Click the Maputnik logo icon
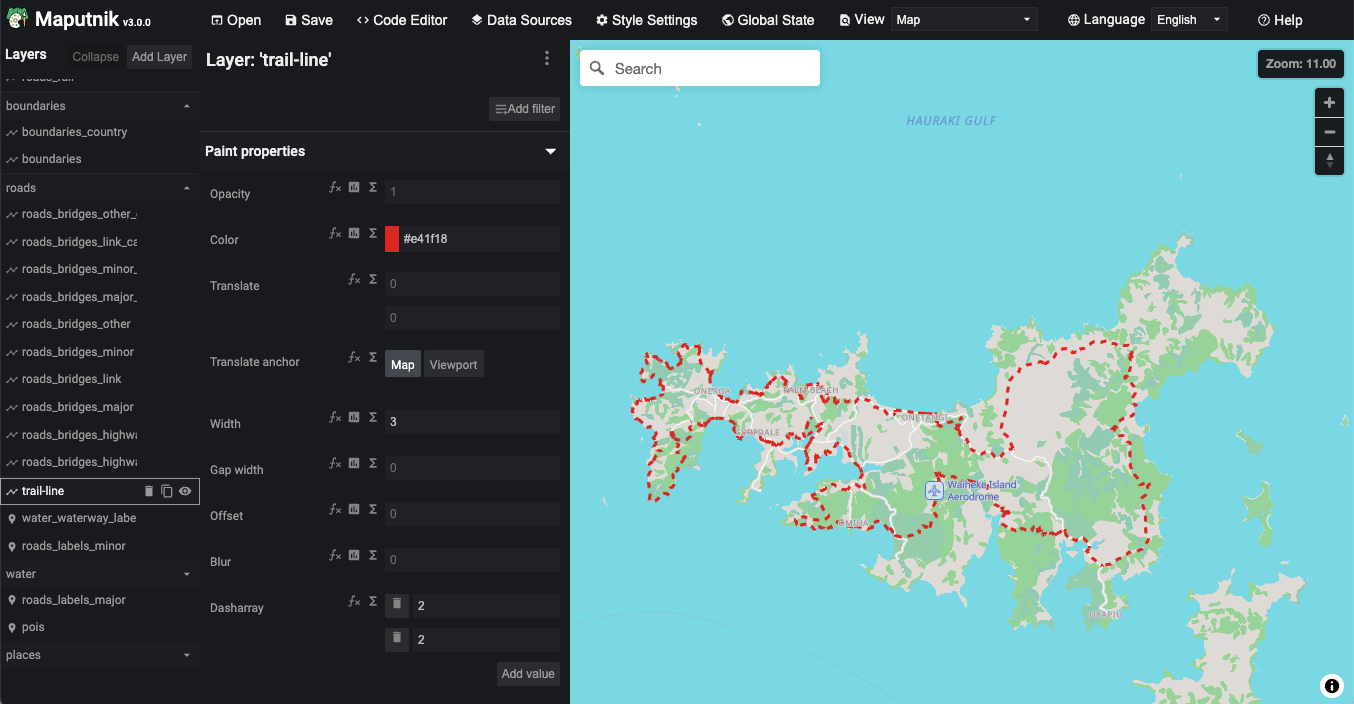Image resolution: width=1354 pixels, height=704 pixels. pos(15,18)
